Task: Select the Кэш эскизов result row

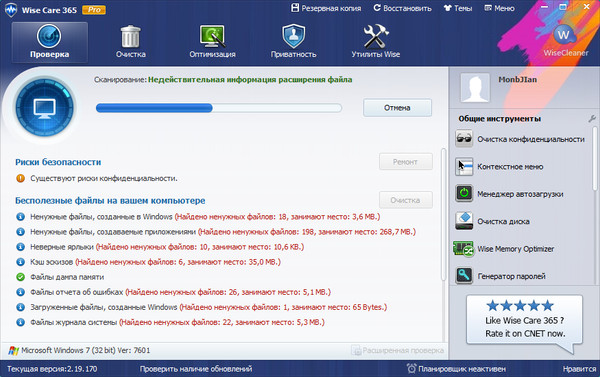Action: click(x=148, y=262)
